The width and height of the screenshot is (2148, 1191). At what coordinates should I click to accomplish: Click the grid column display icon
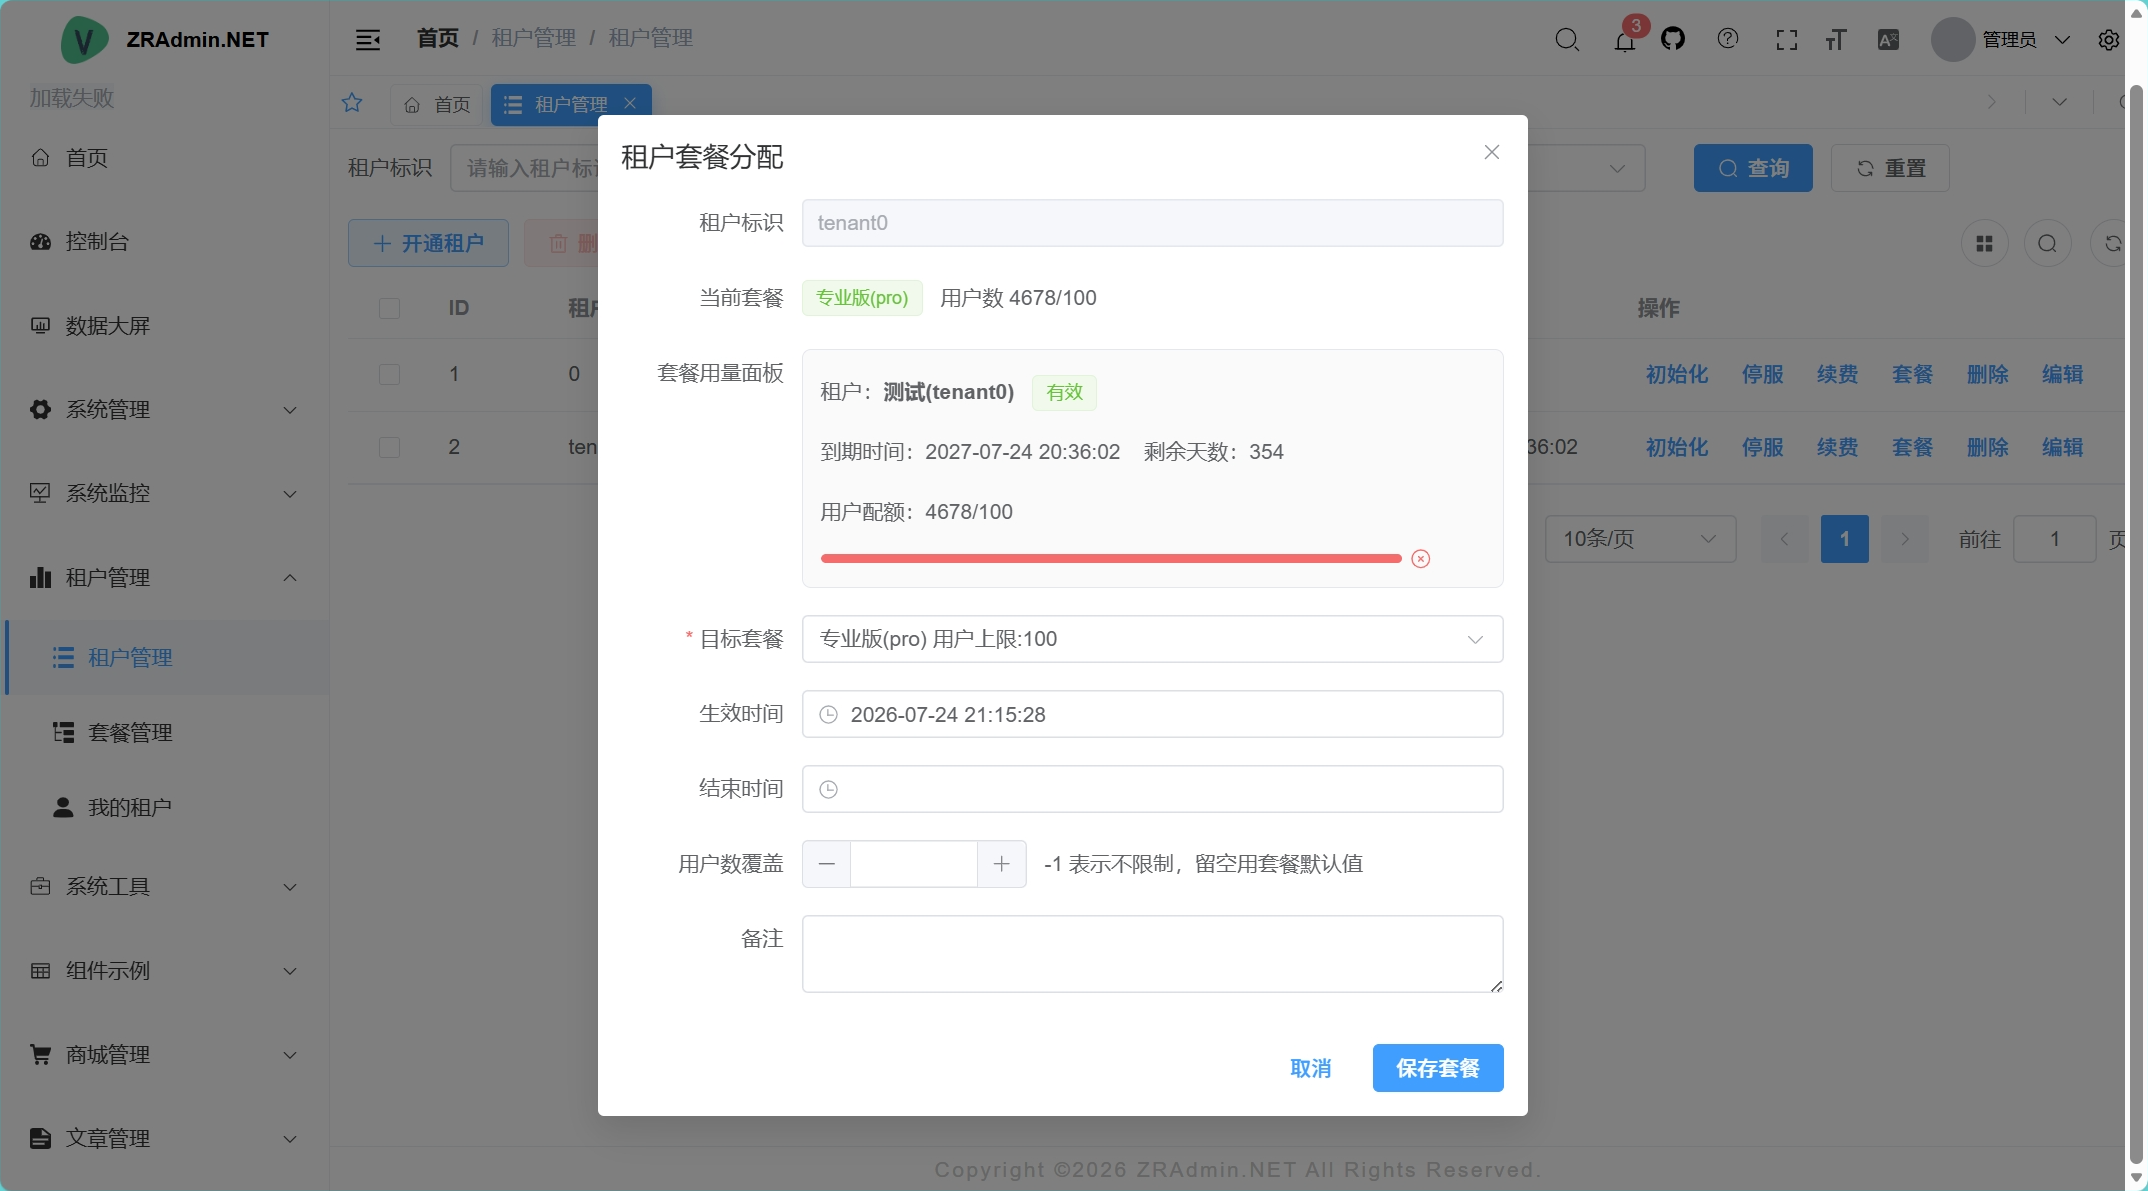click(x=1985, y=244)
